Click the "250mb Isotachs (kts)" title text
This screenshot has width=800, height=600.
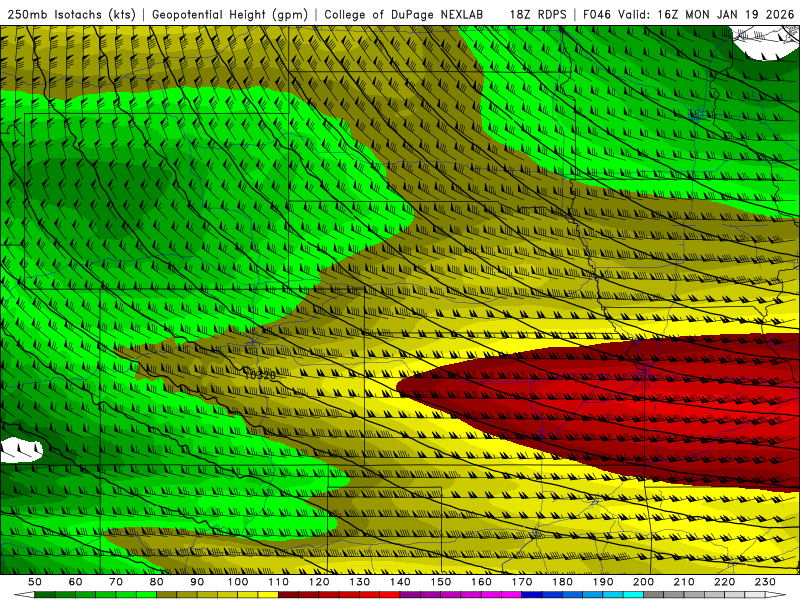[72, 15]
